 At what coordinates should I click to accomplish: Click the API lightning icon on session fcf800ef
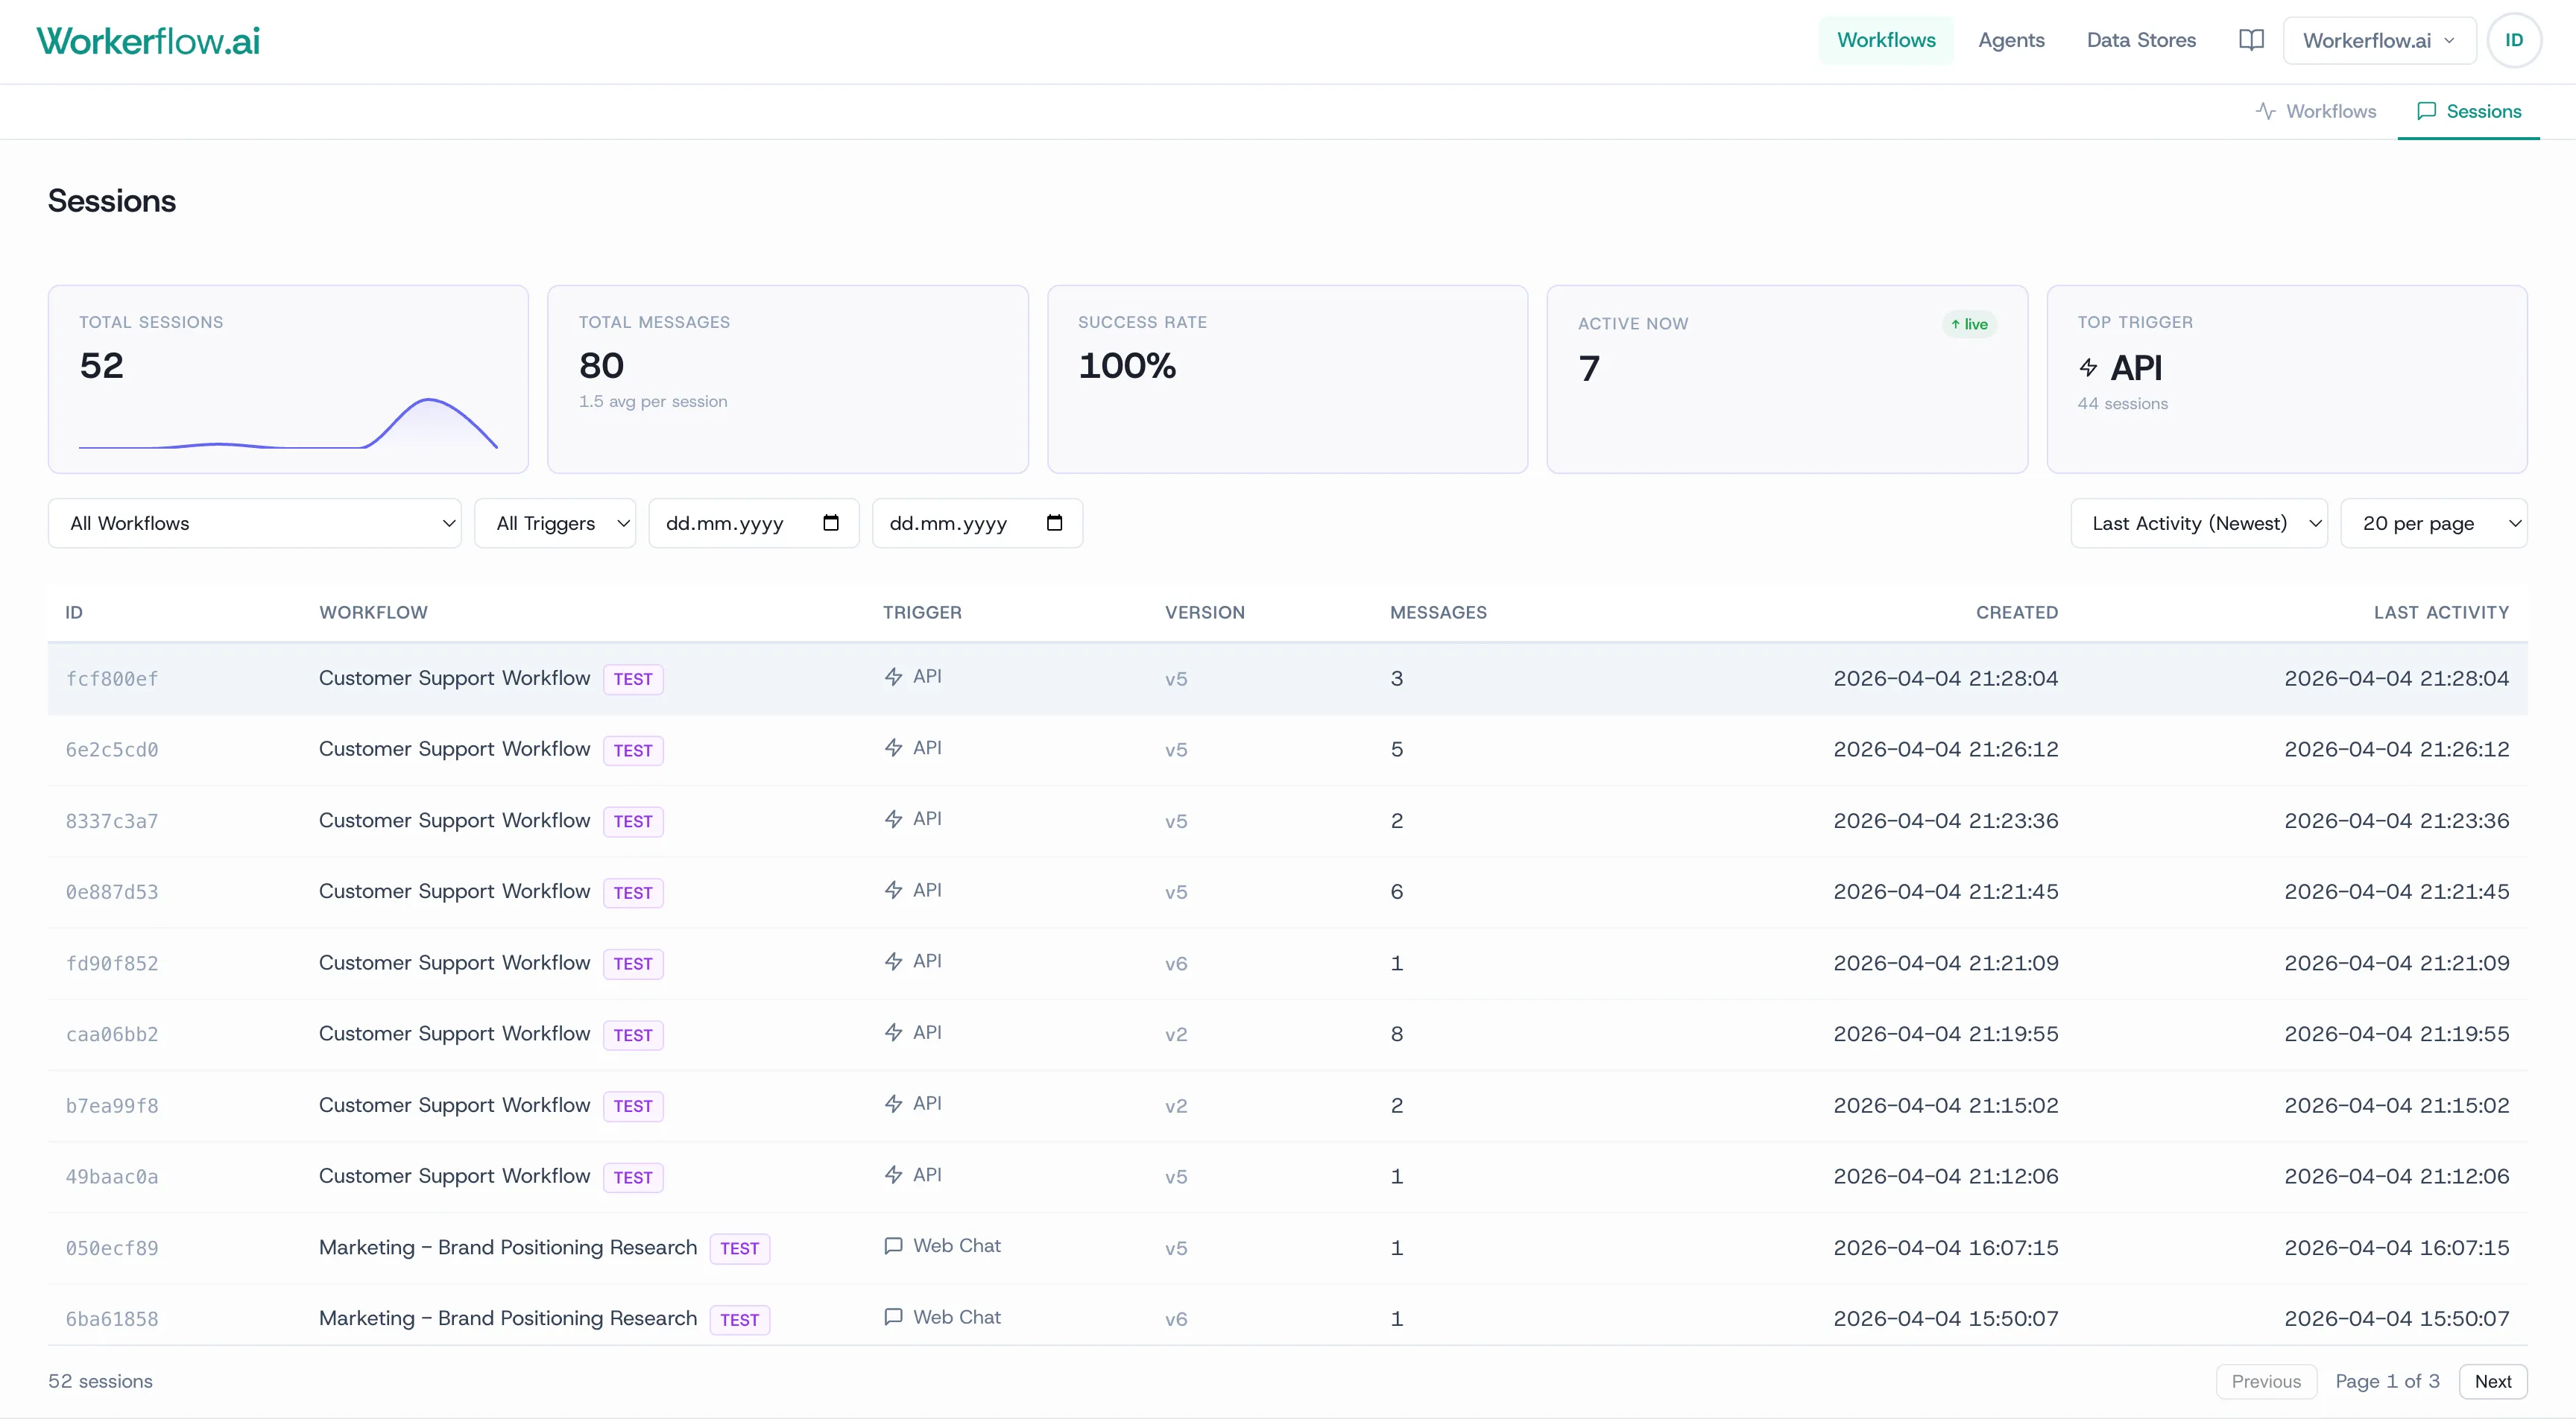[893, 676]
